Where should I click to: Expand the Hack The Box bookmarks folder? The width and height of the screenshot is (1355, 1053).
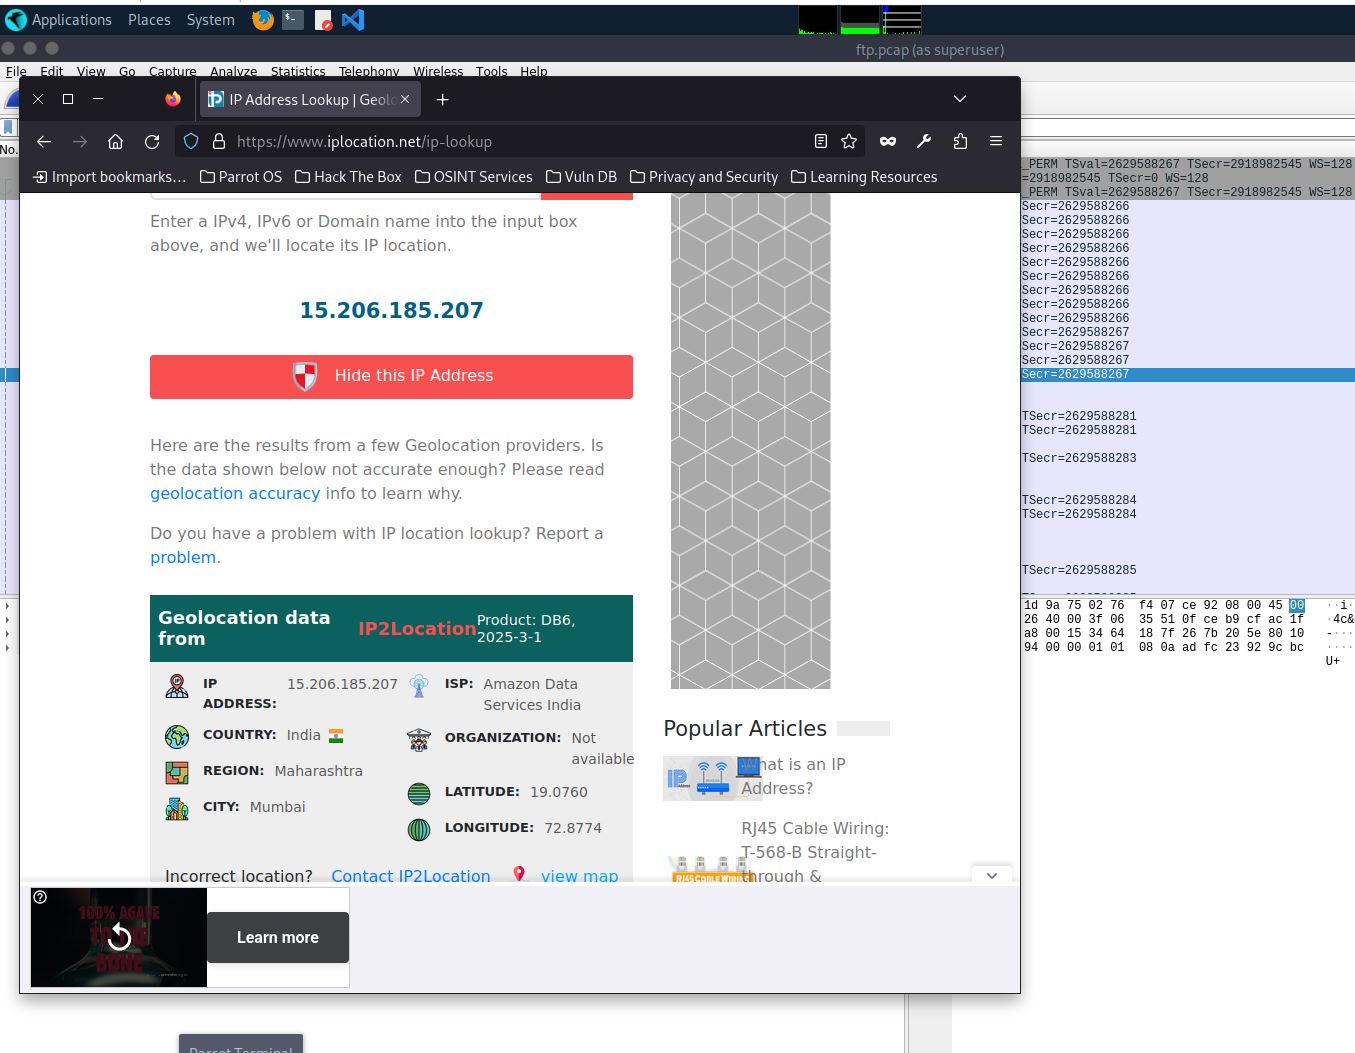(348, 177)
